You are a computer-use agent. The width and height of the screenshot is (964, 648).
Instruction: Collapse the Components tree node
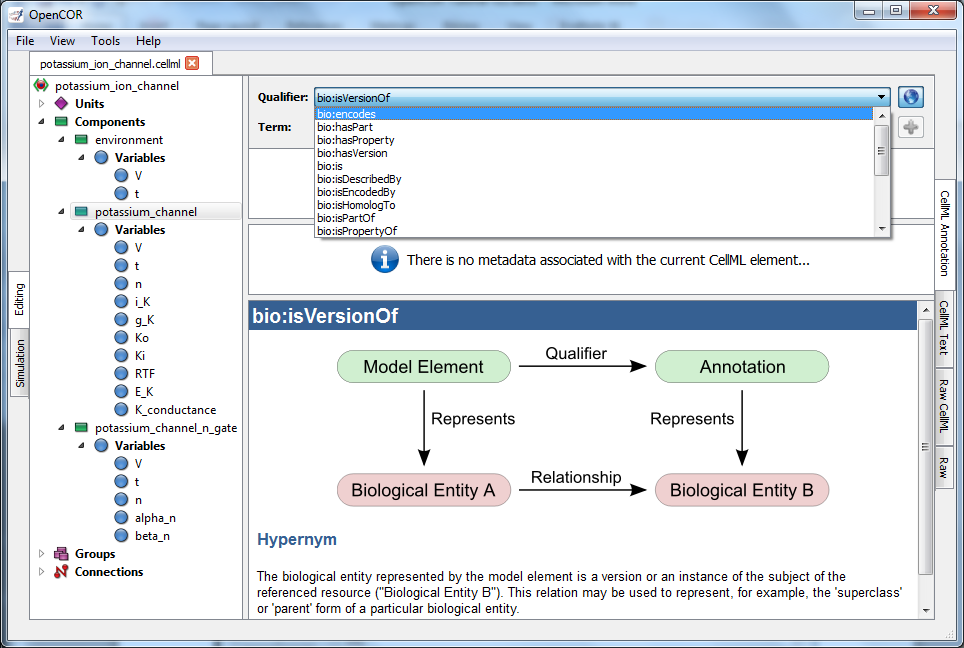click(42, 122)
